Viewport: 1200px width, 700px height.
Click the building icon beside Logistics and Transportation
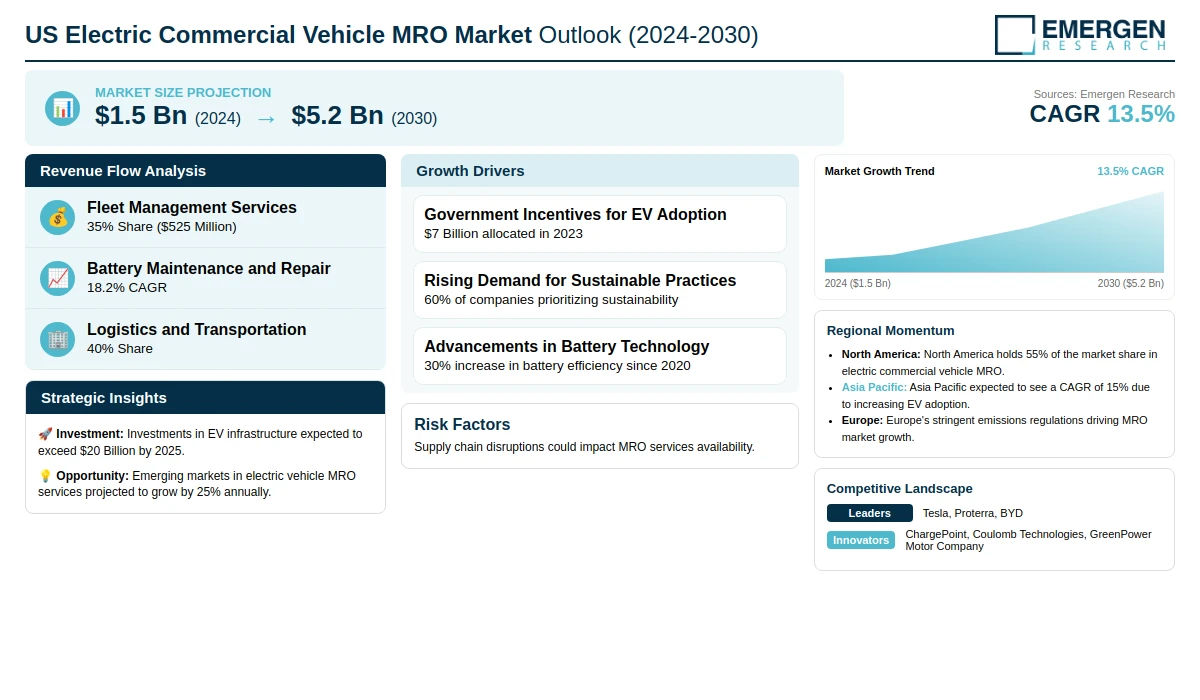click(x=58, y=339)
